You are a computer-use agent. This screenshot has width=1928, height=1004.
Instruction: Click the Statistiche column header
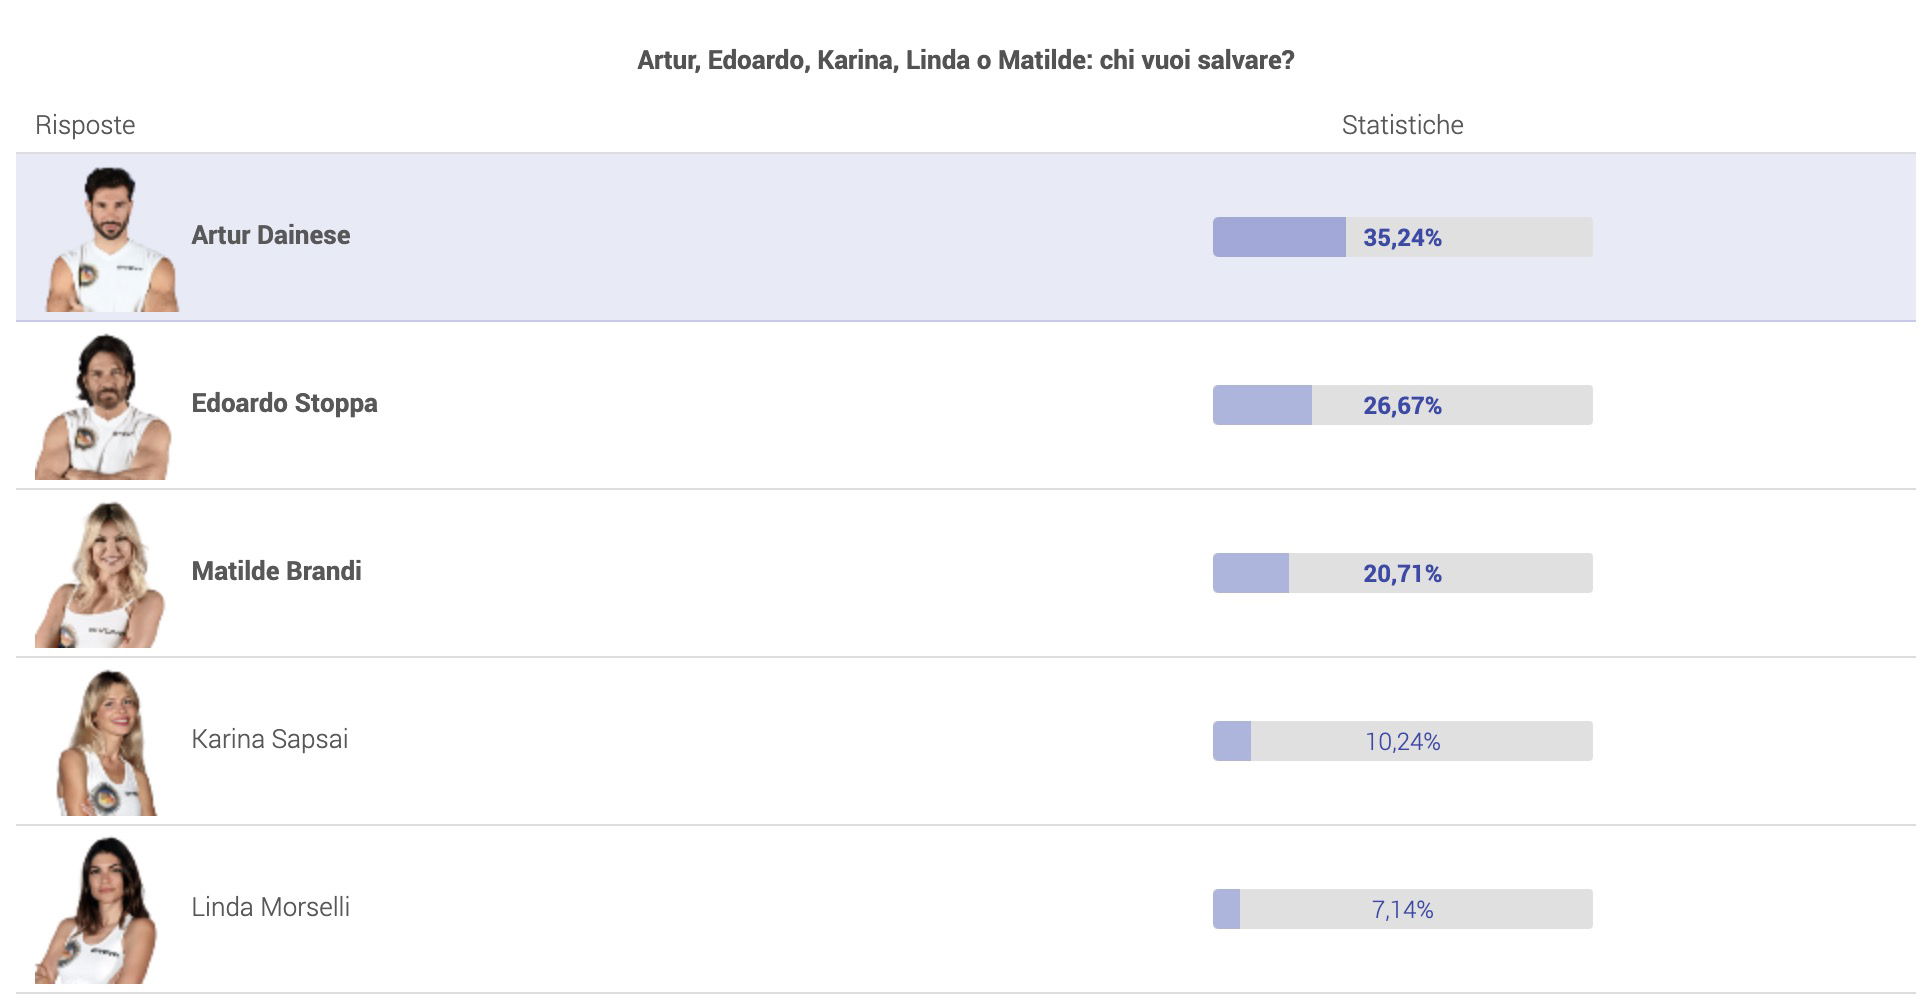(1402, 125)
